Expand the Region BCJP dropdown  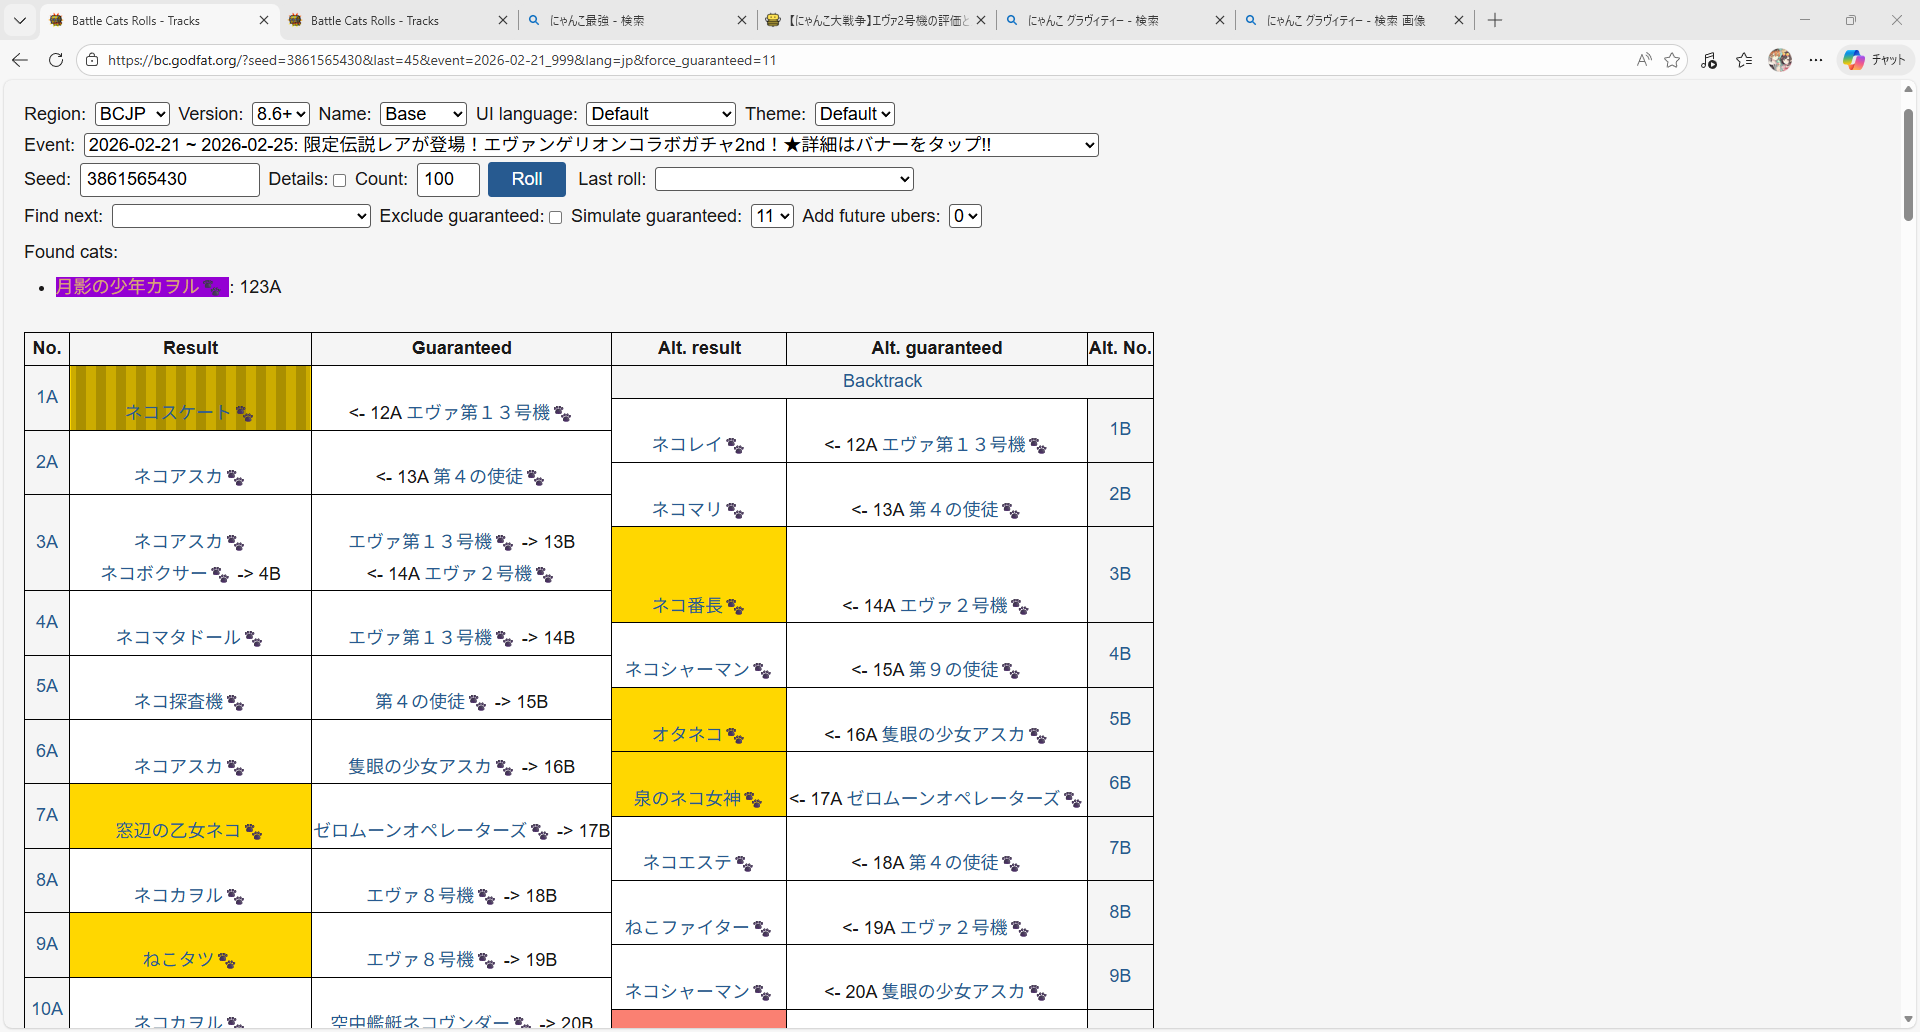132,114
